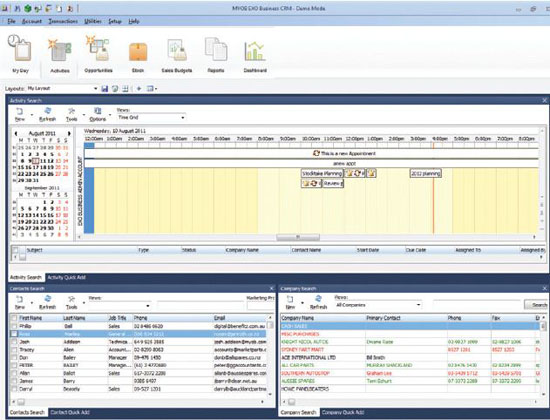Screen dimensions: 550x420
Task: Sort companies by Primary Contact column
Action: click(x=405, y=318)
